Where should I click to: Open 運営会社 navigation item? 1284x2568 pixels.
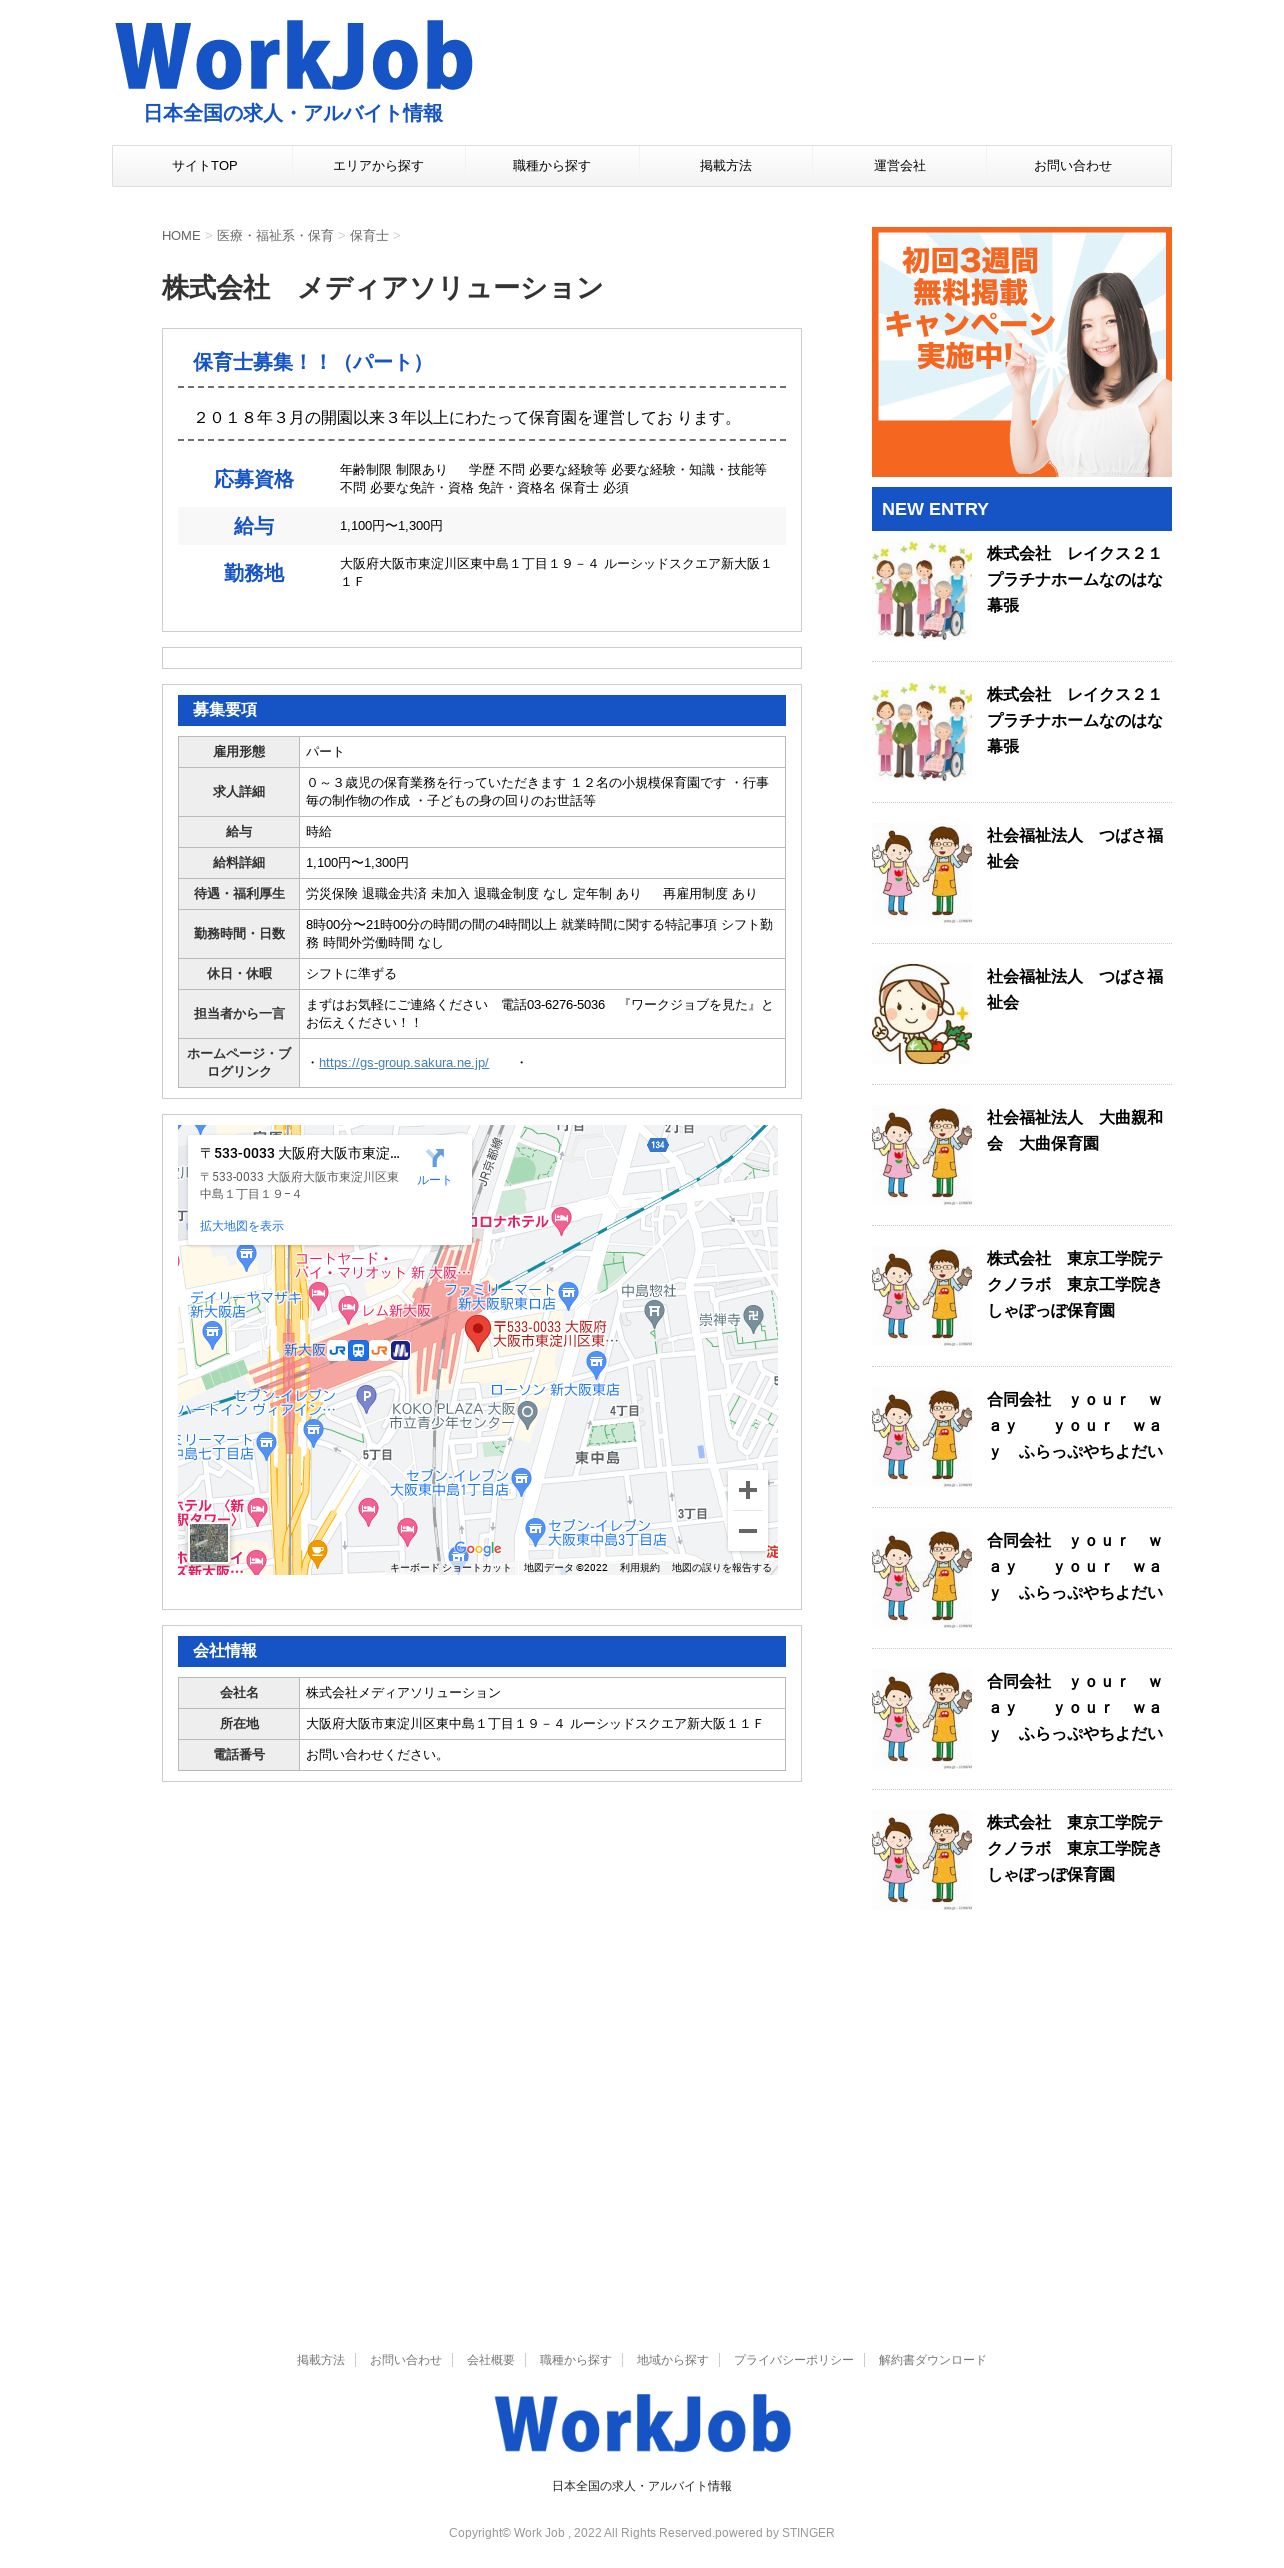tap(900, 166)
